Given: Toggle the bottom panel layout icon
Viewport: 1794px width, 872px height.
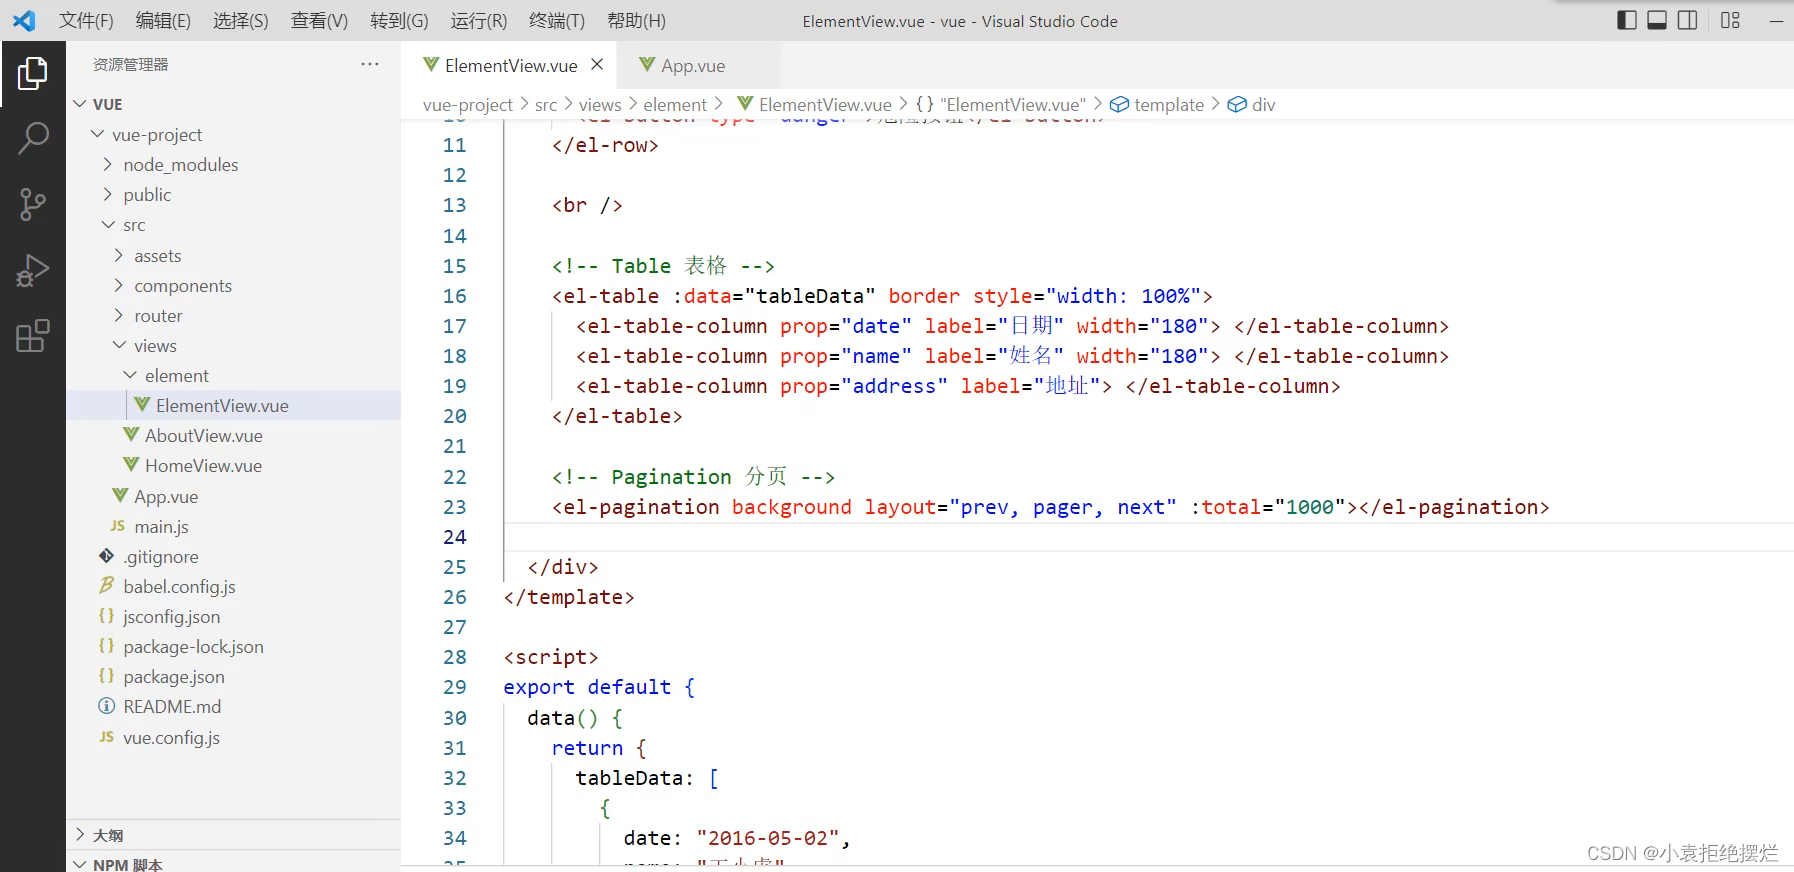Looking at the screenshot, I should pos(1657,20).
